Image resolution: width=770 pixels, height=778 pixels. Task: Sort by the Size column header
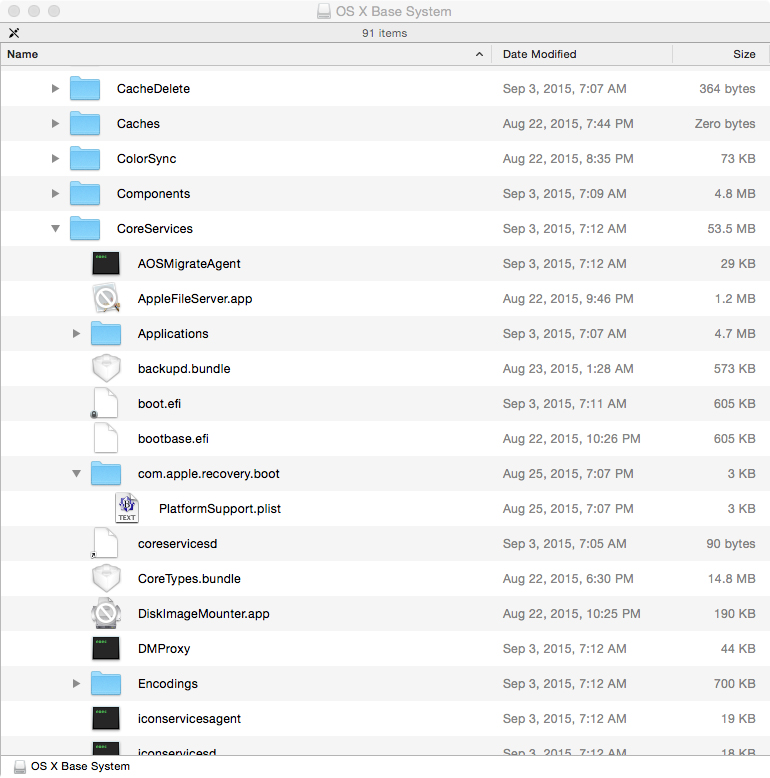[x=721, y=54]
